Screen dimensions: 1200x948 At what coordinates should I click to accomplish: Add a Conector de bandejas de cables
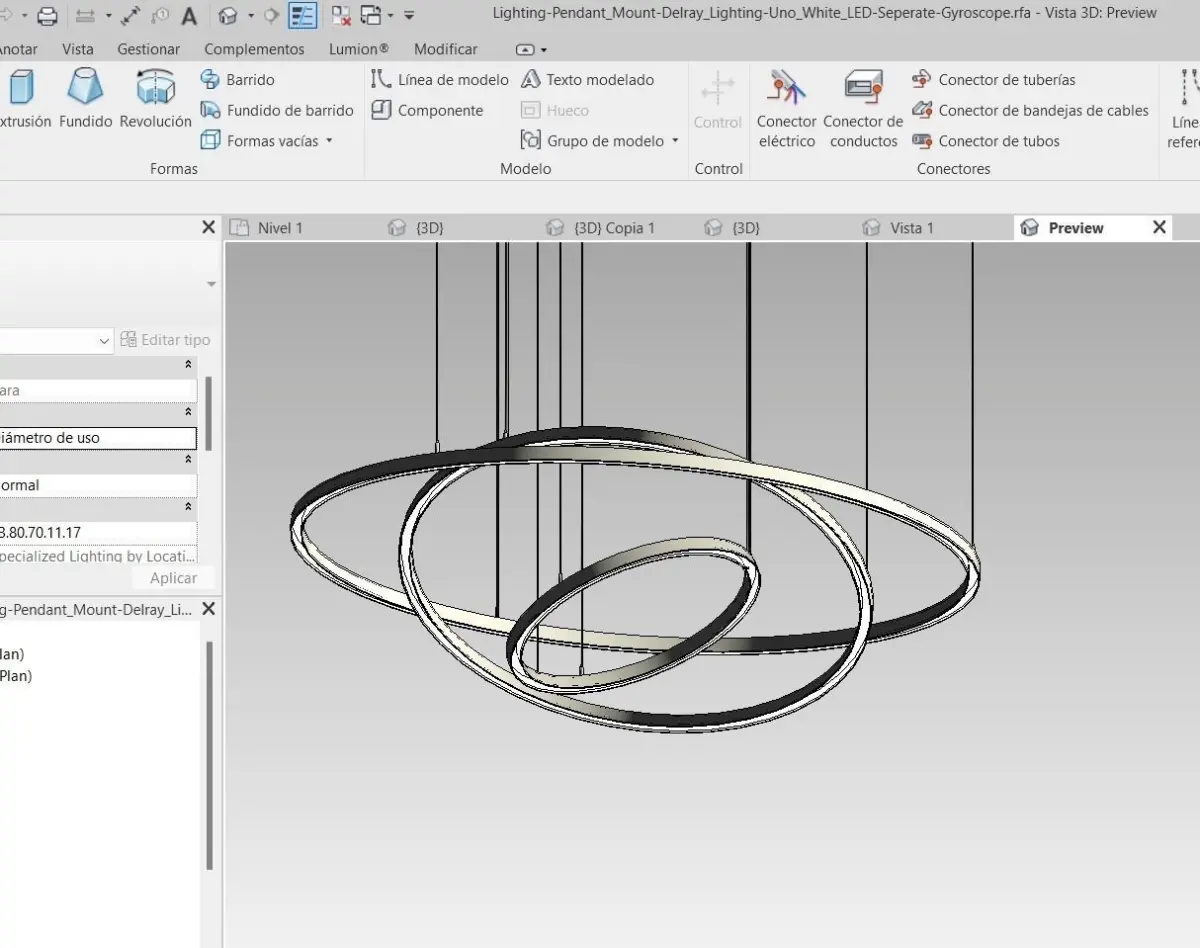[1031, 110]
